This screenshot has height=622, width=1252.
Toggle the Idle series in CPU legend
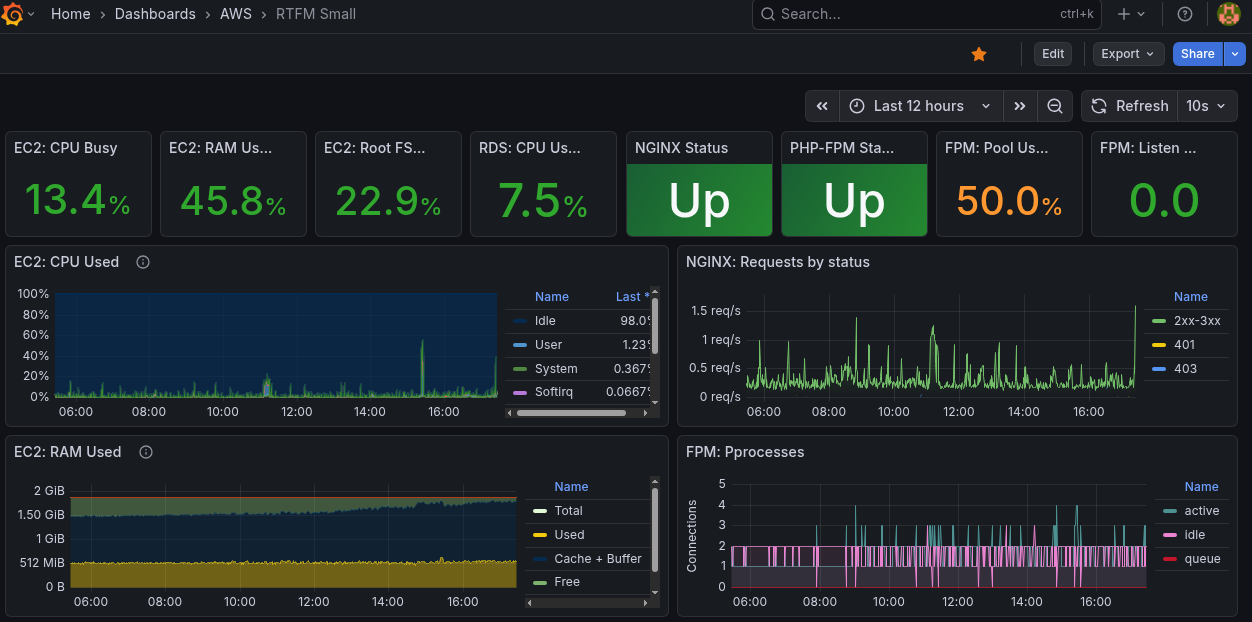tap(545, 321)
